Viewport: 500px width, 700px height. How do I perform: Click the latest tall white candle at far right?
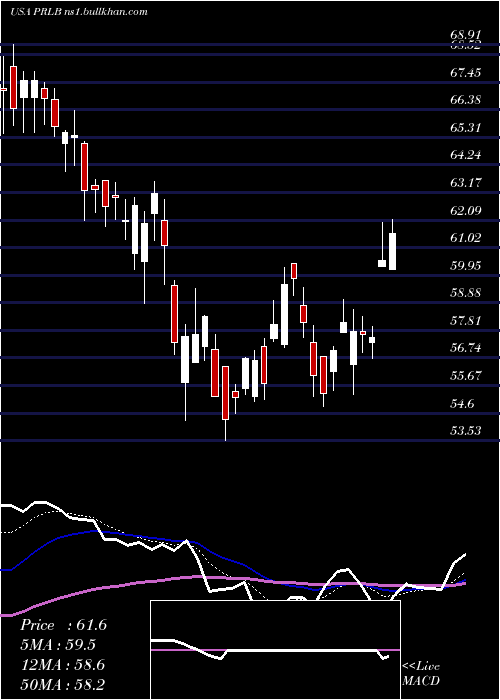point(392,251)
